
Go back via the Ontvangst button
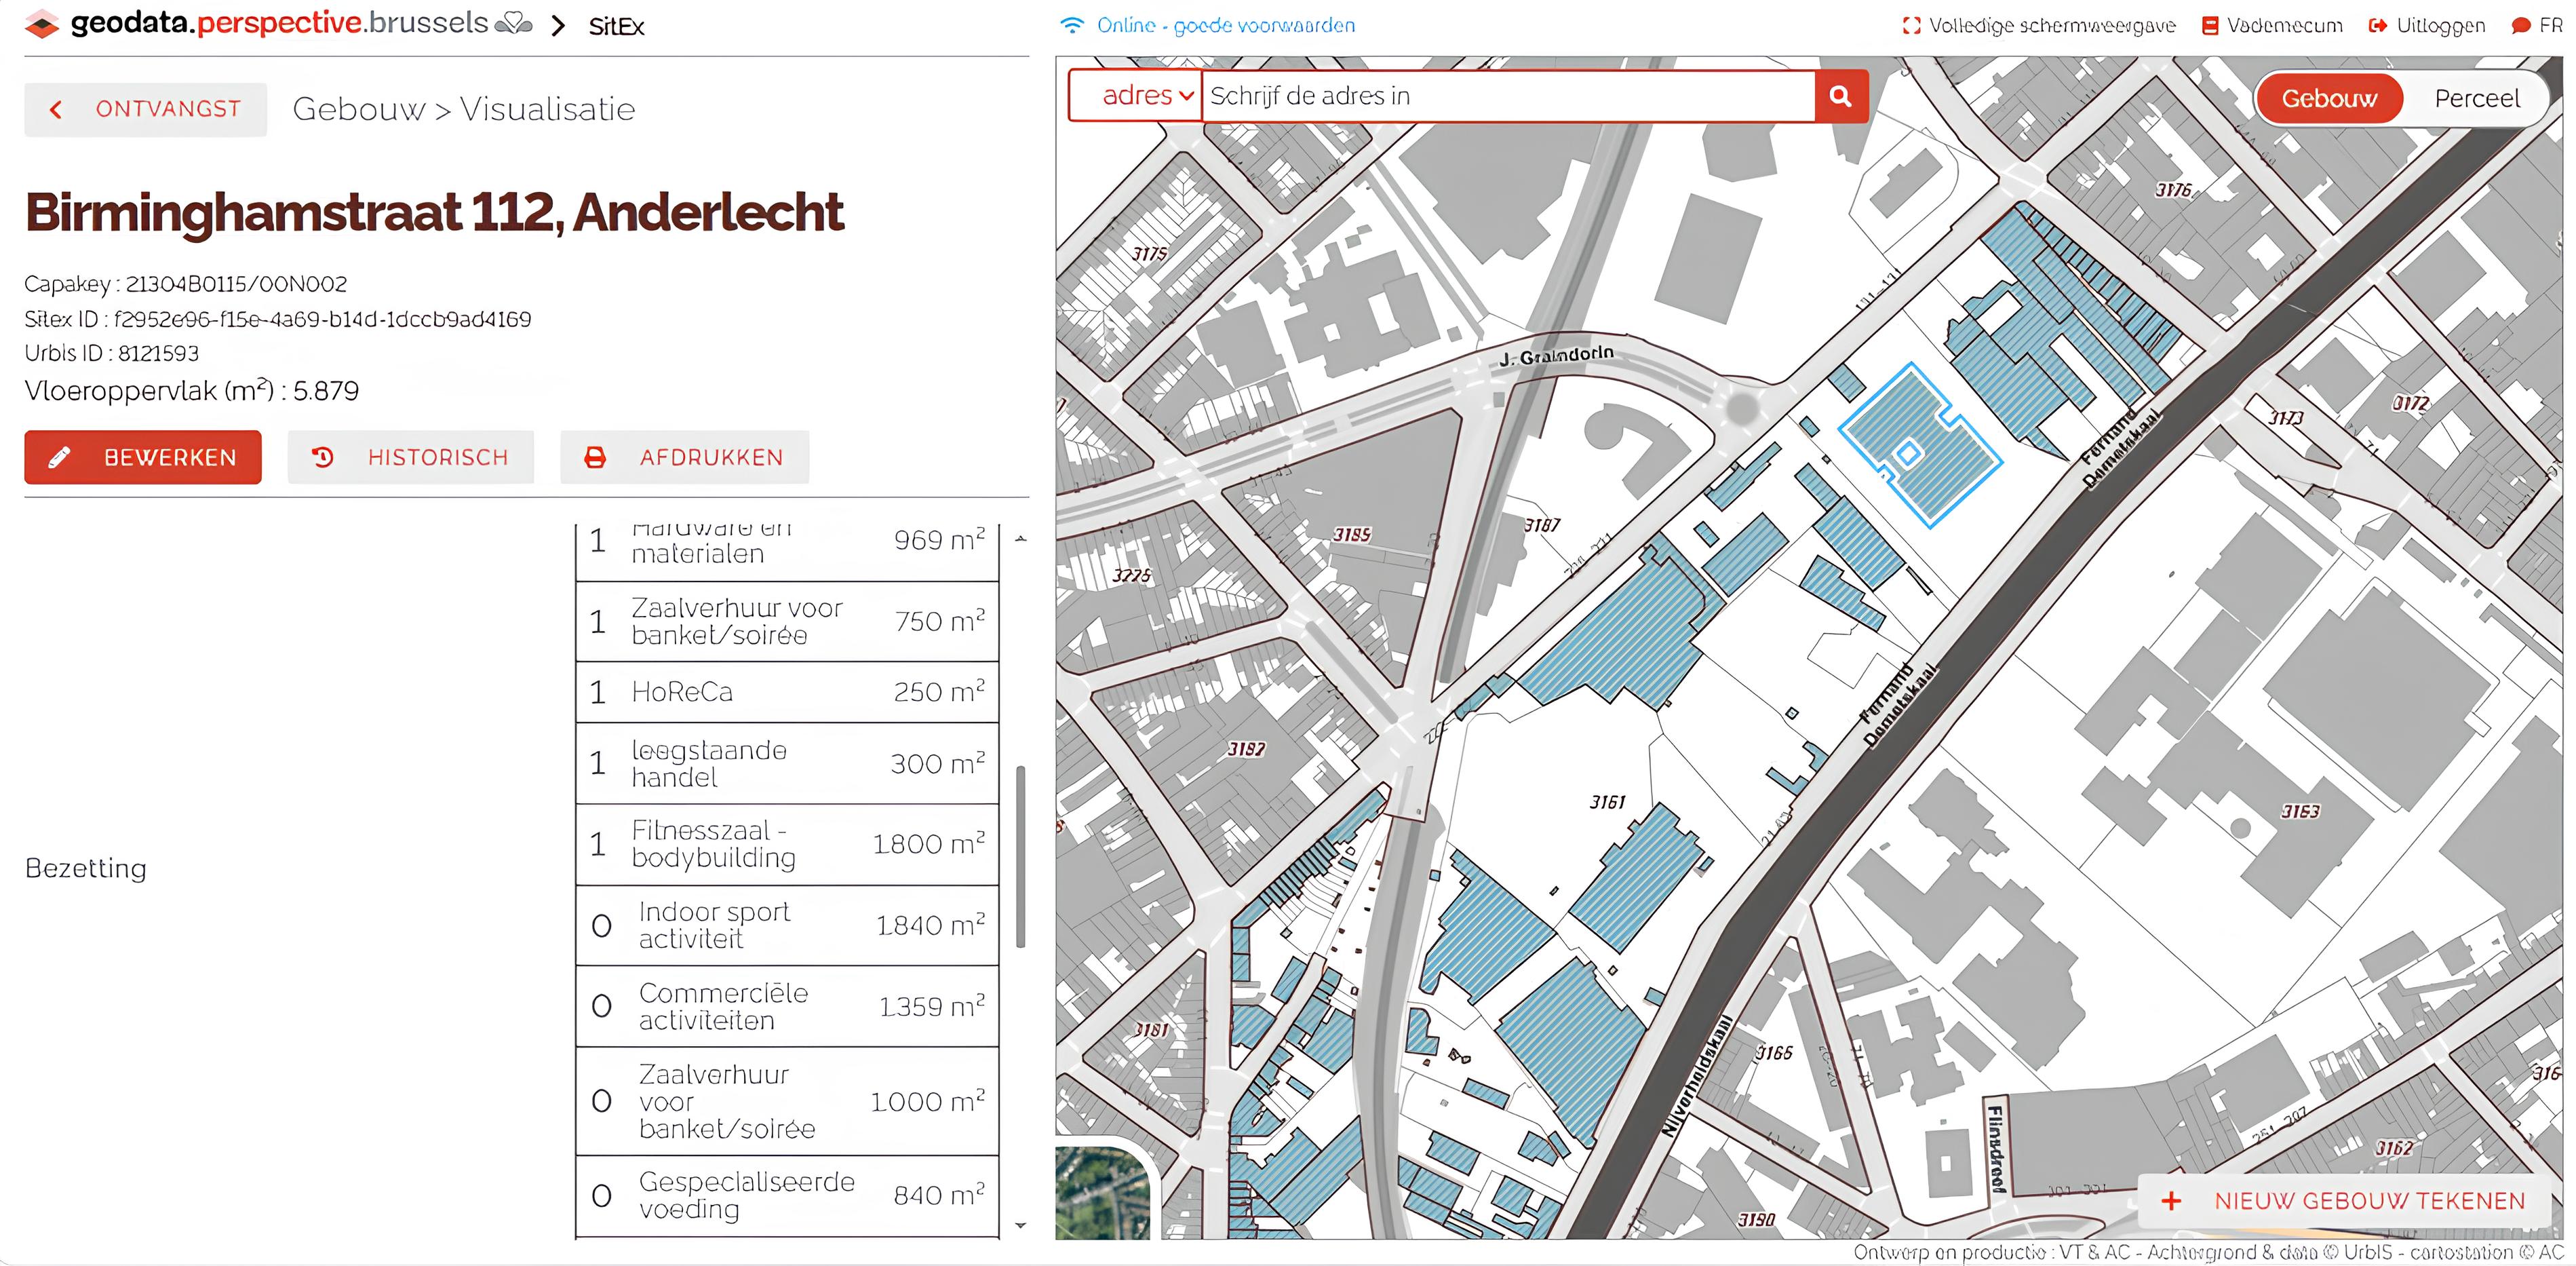coord(146,109)
